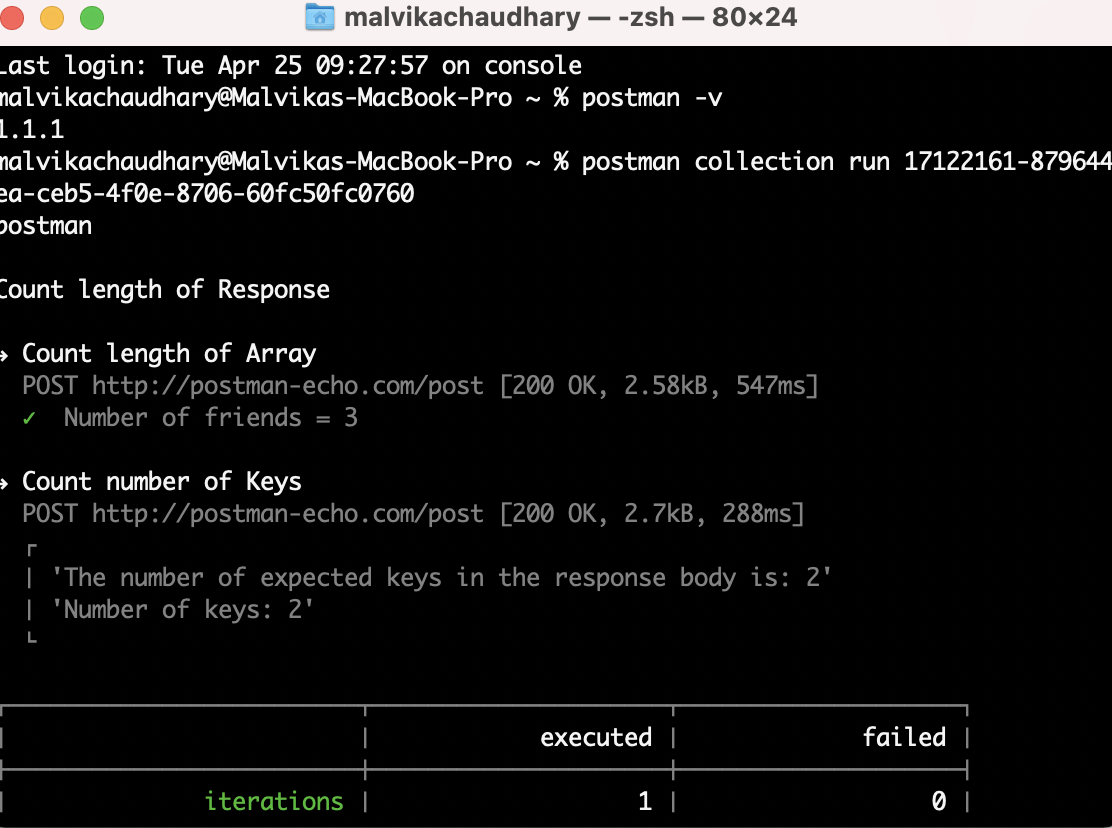Click the 'executed' column header

pos(596,737)
